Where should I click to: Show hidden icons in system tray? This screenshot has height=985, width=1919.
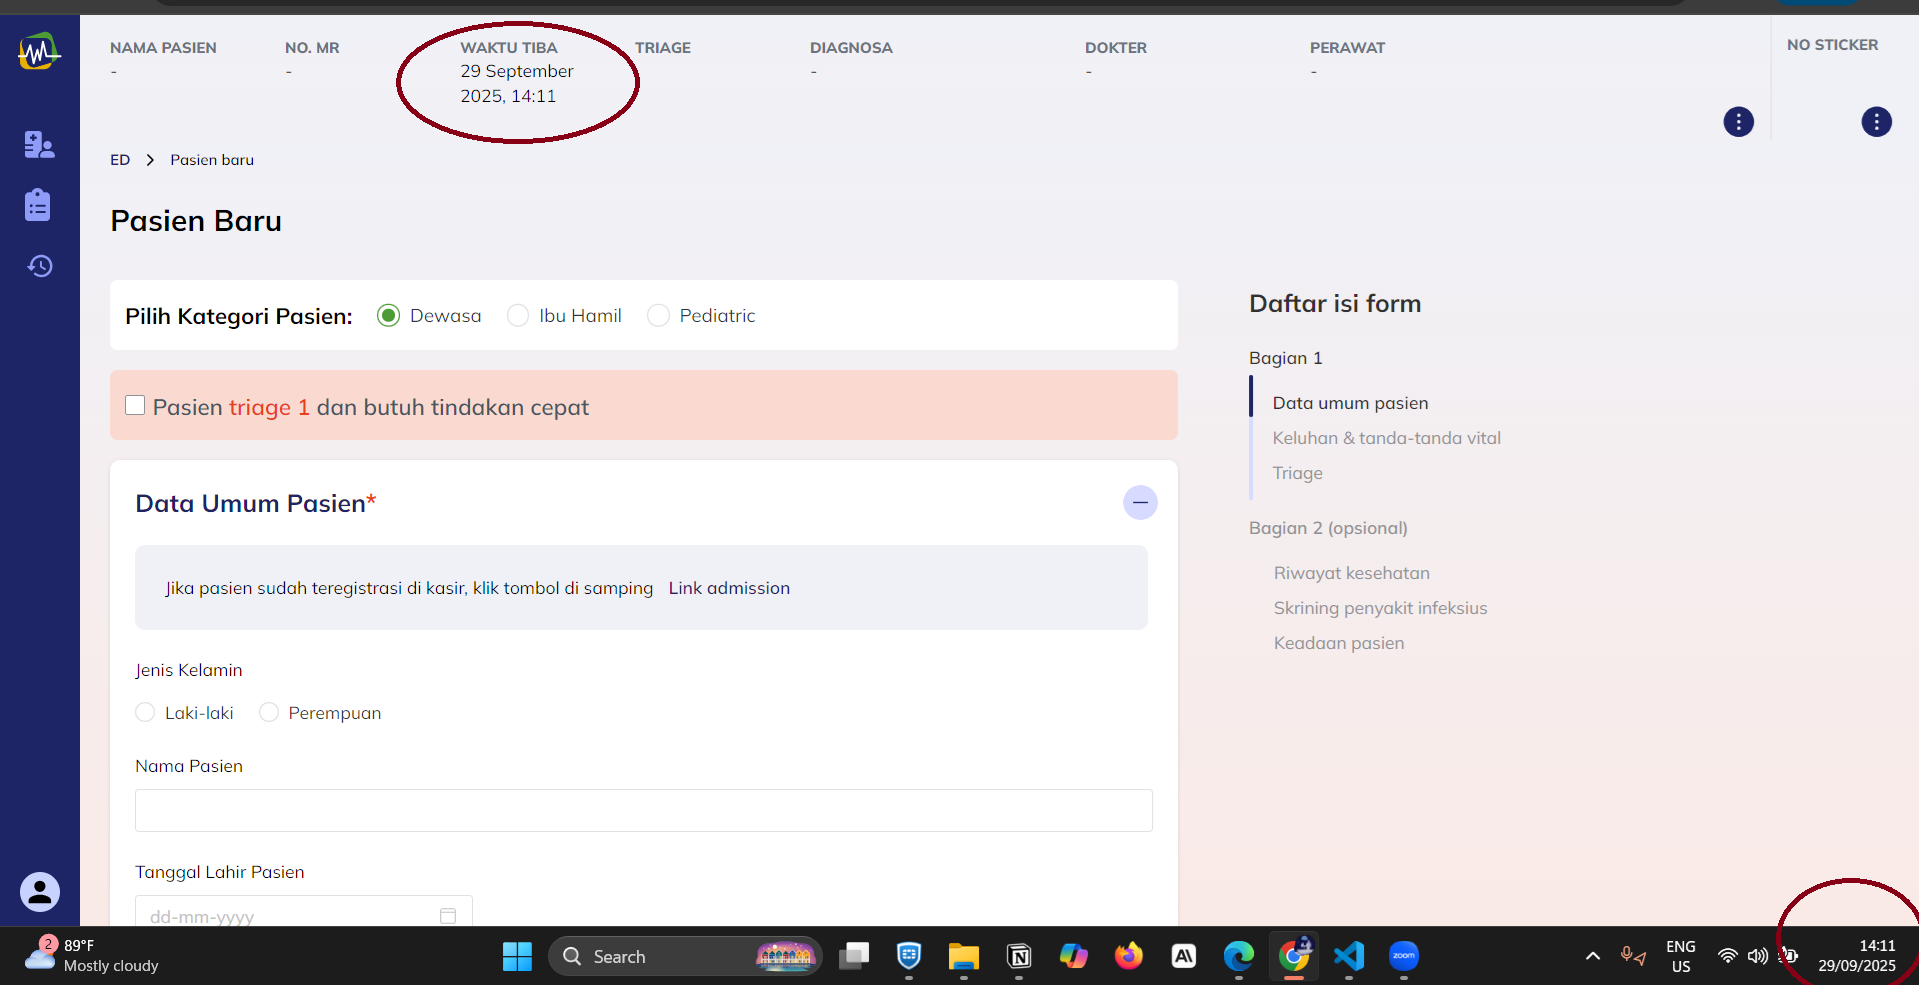click(x=1592, y=956)
